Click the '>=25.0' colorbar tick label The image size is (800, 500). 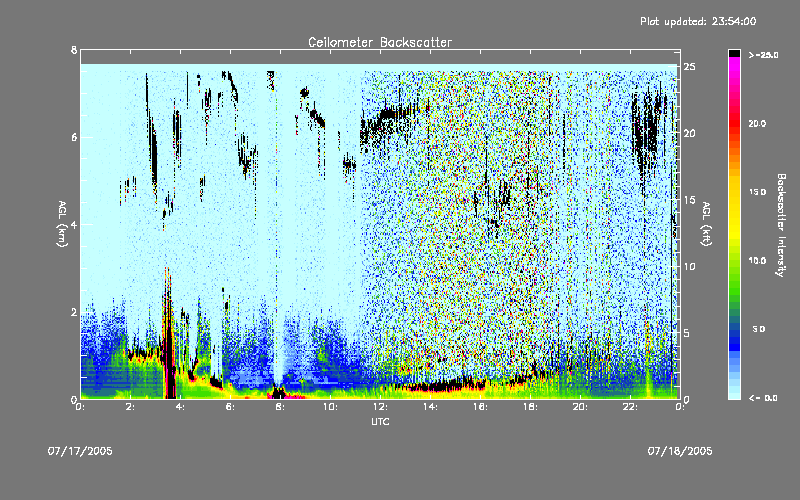click(763, 55)
